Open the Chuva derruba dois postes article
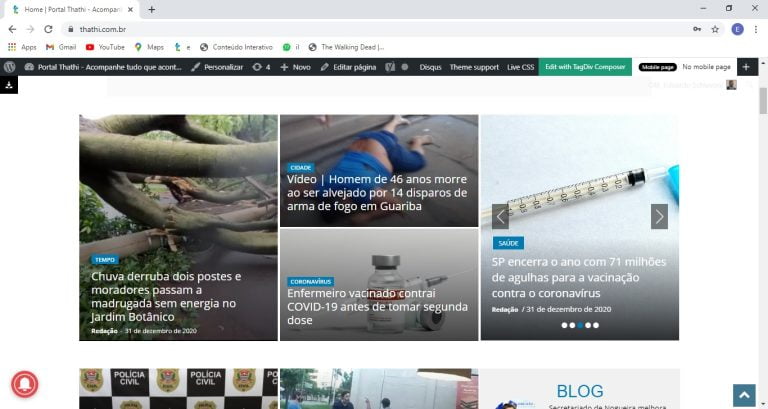This screenshot has height=409, width=768. coord(166,297)
